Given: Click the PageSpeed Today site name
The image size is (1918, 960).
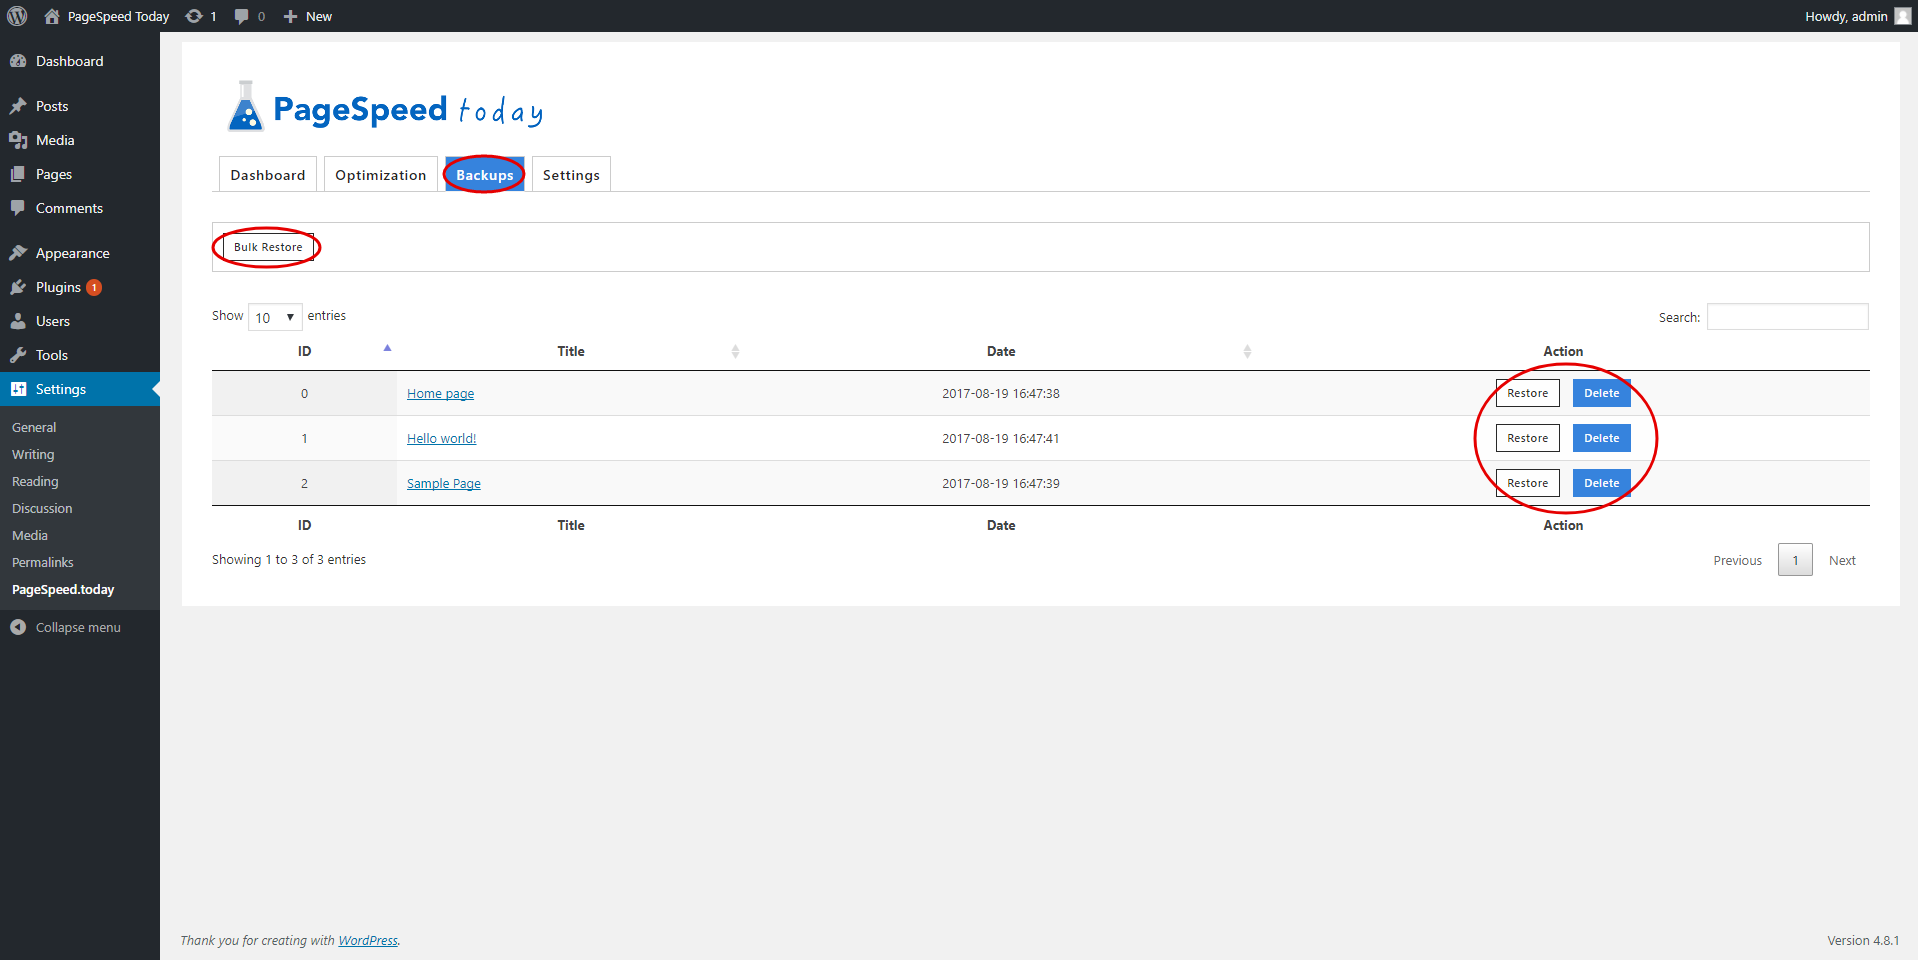Looking at the screenshot, I should (118, 16).
